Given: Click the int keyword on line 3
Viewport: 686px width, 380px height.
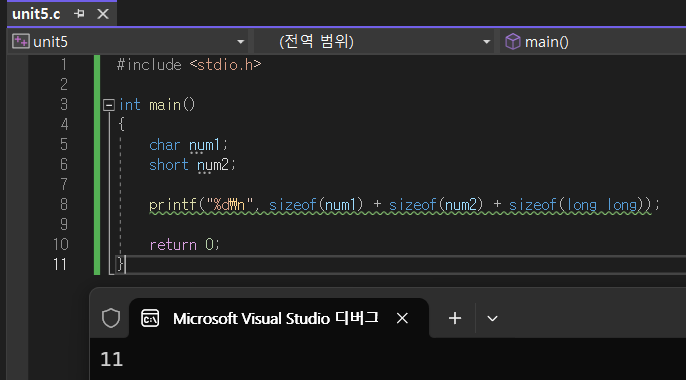Looking at the screenshot, I should click(130, 105).
